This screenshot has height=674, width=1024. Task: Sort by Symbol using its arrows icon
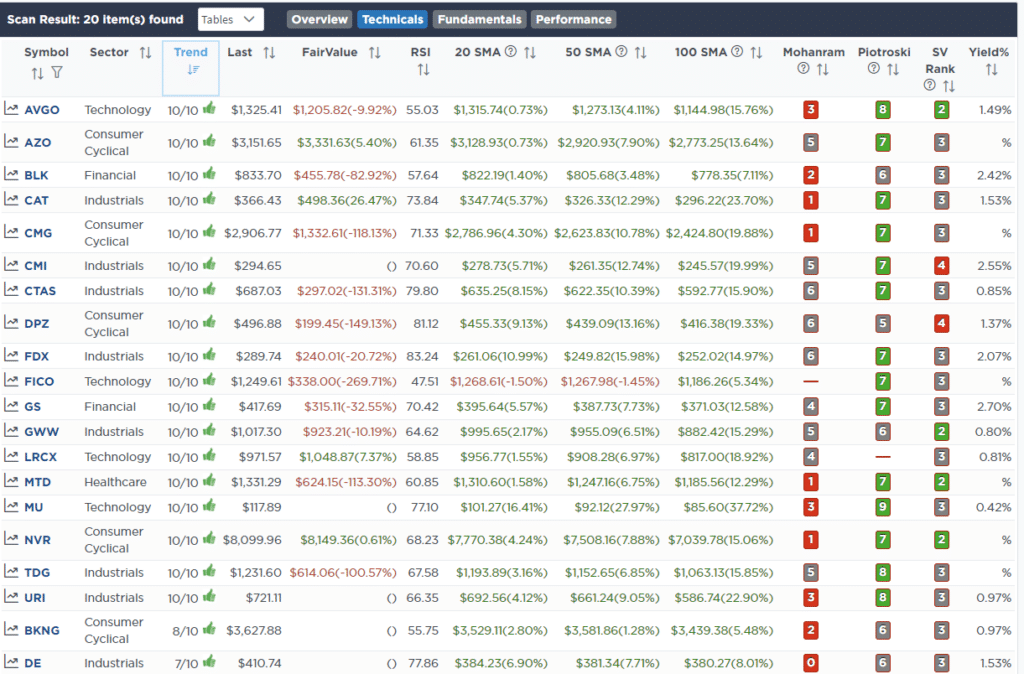pos(37,73)
